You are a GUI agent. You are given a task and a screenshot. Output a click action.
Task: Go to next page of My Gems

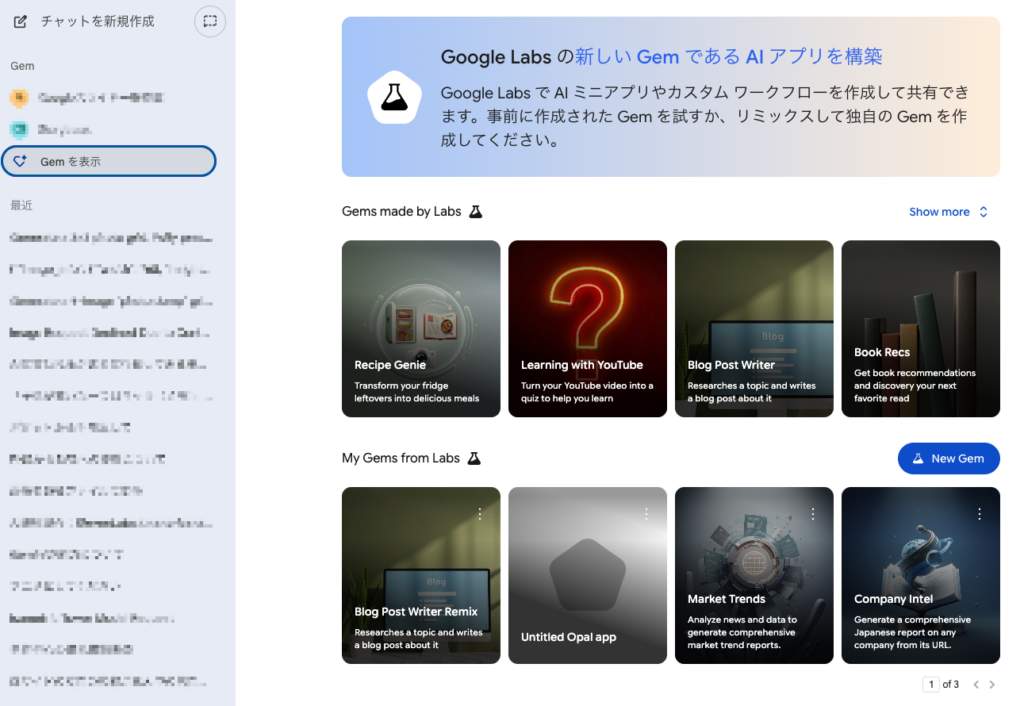point(992,685)
